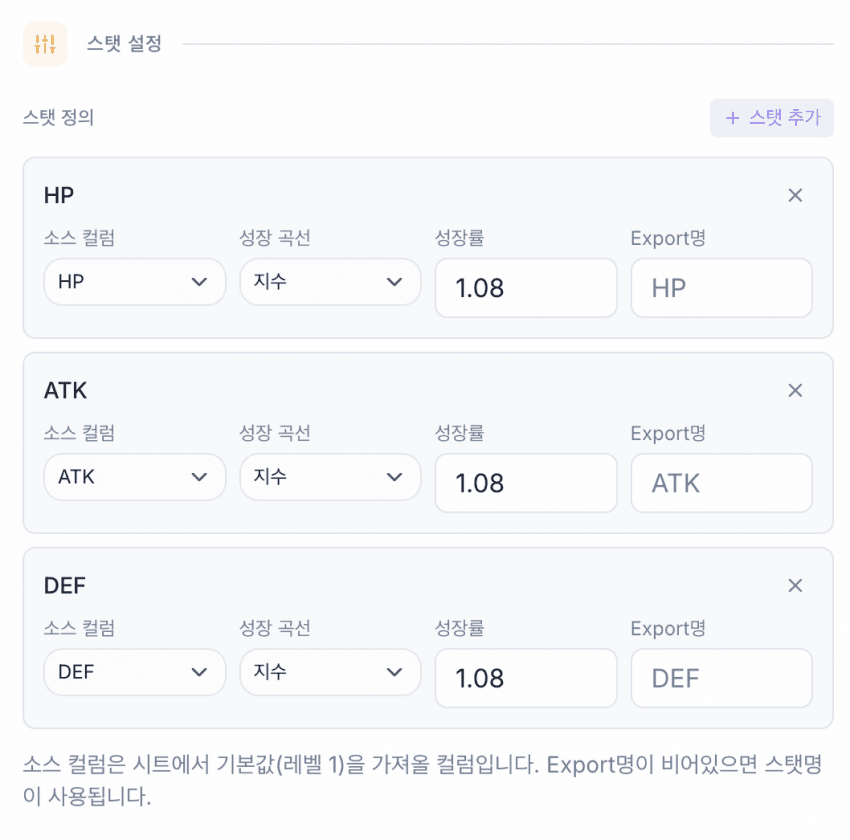Focus the DEF growth rate field

(x=525, y=678)
